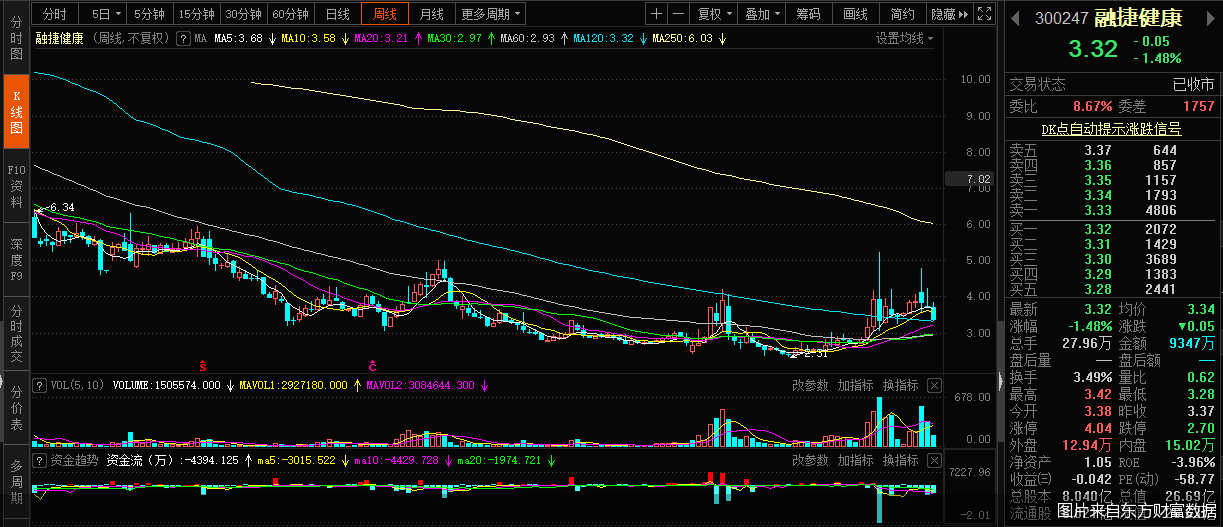Select the 周线 chart tab
Screen dimensions: 1223x527
click(385, 14)
